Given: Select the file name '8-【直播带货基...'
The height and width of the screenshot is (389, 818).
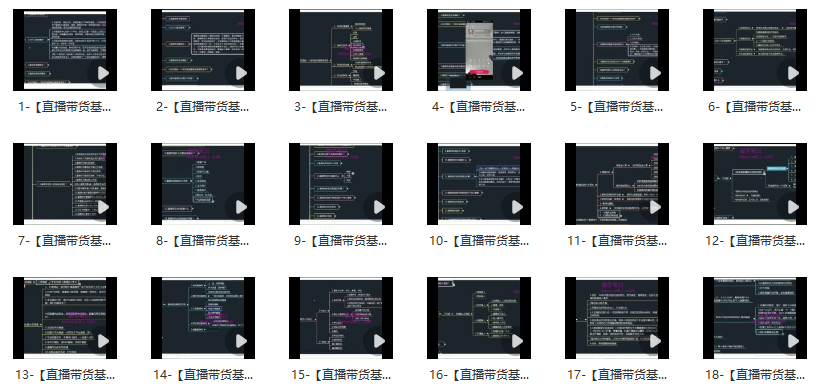Looking at the screenshot, I should click(203, 241).
